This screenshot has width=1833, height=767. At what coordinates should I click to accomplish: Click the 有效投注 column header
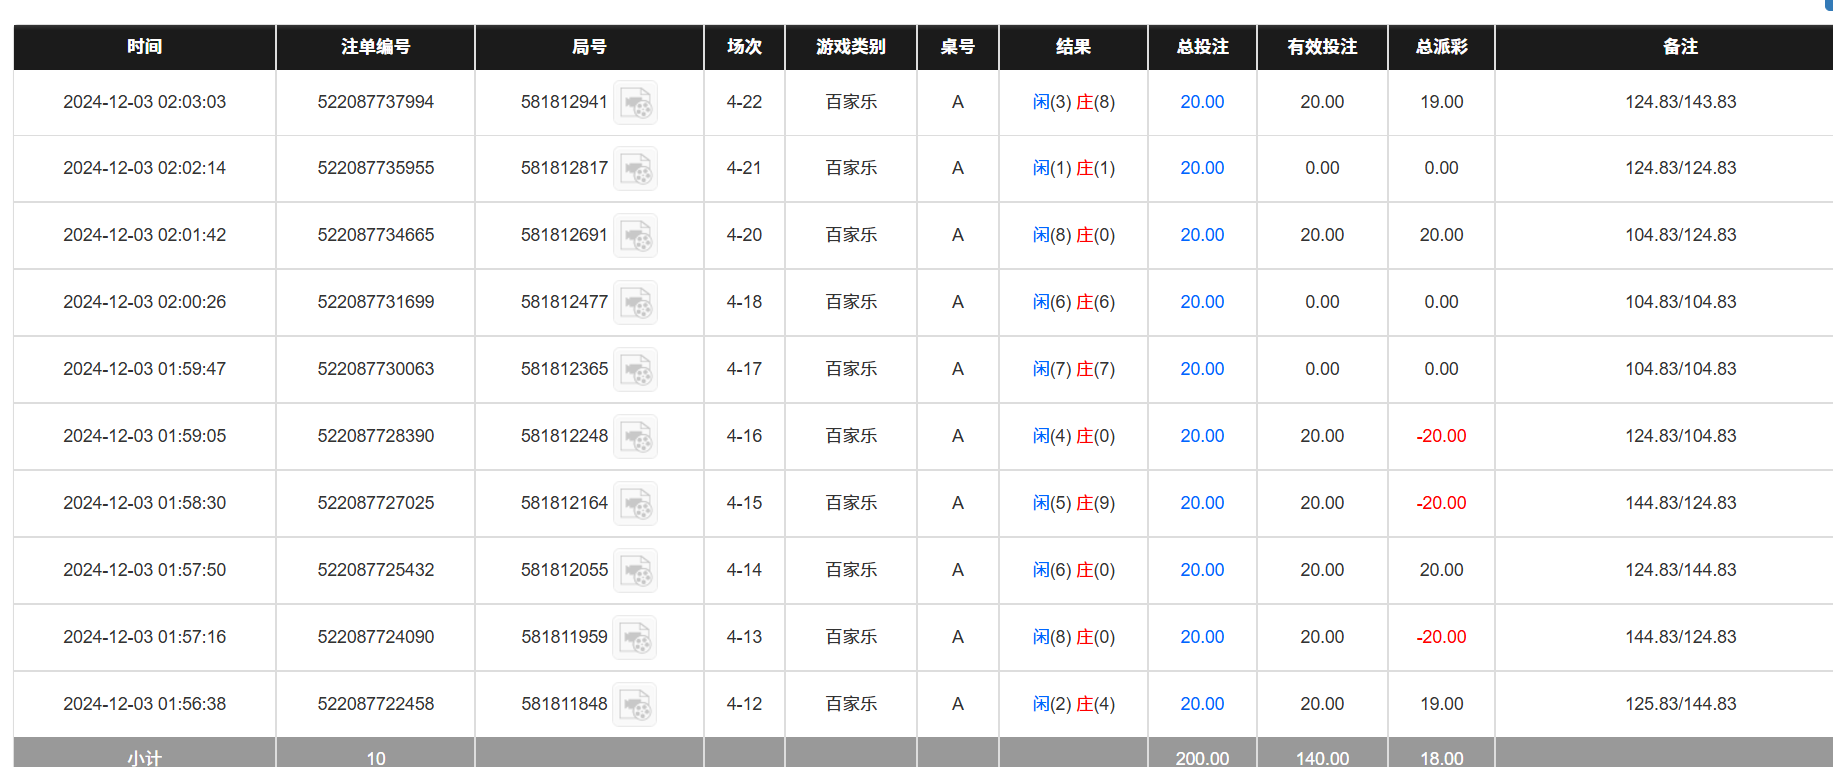tap(1322, 47)
